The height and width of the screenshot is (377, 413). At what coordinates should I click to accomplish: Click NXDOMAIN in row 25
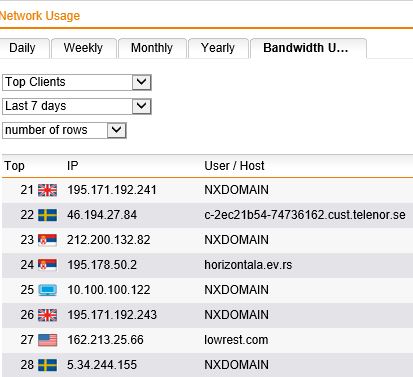tap(236, 290)
